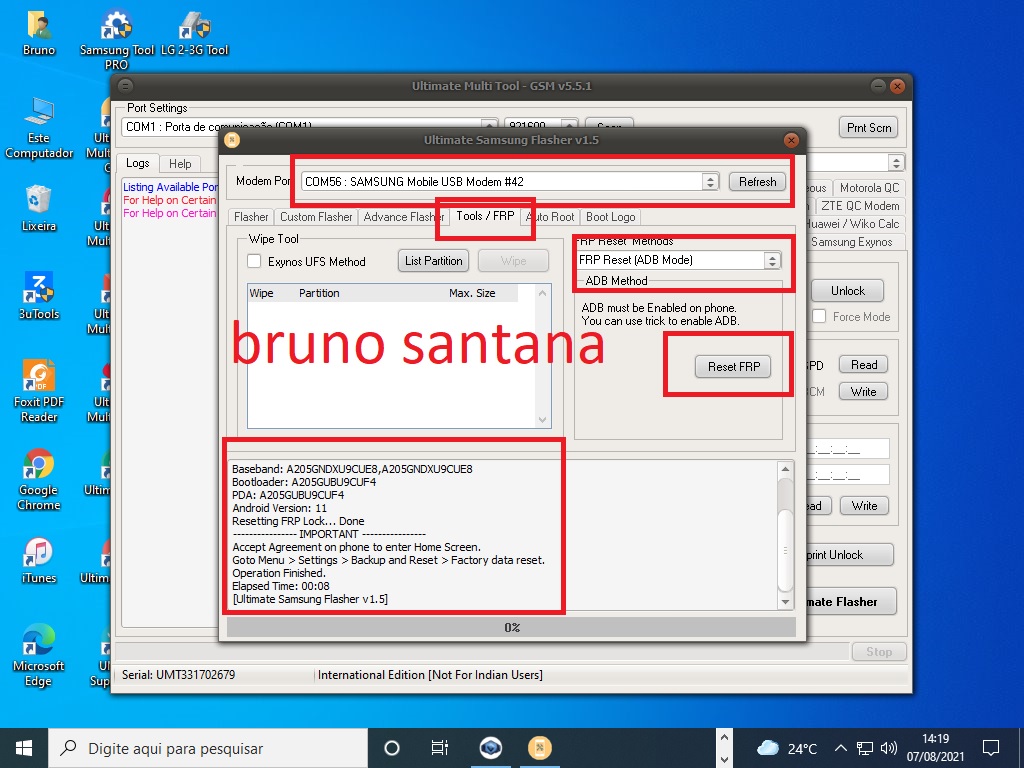Image resolution: width=1024 pixels, height=768 pixels.
Task: Enable Exynos UFS Method checkbox
Action: [x=255, y=262]
